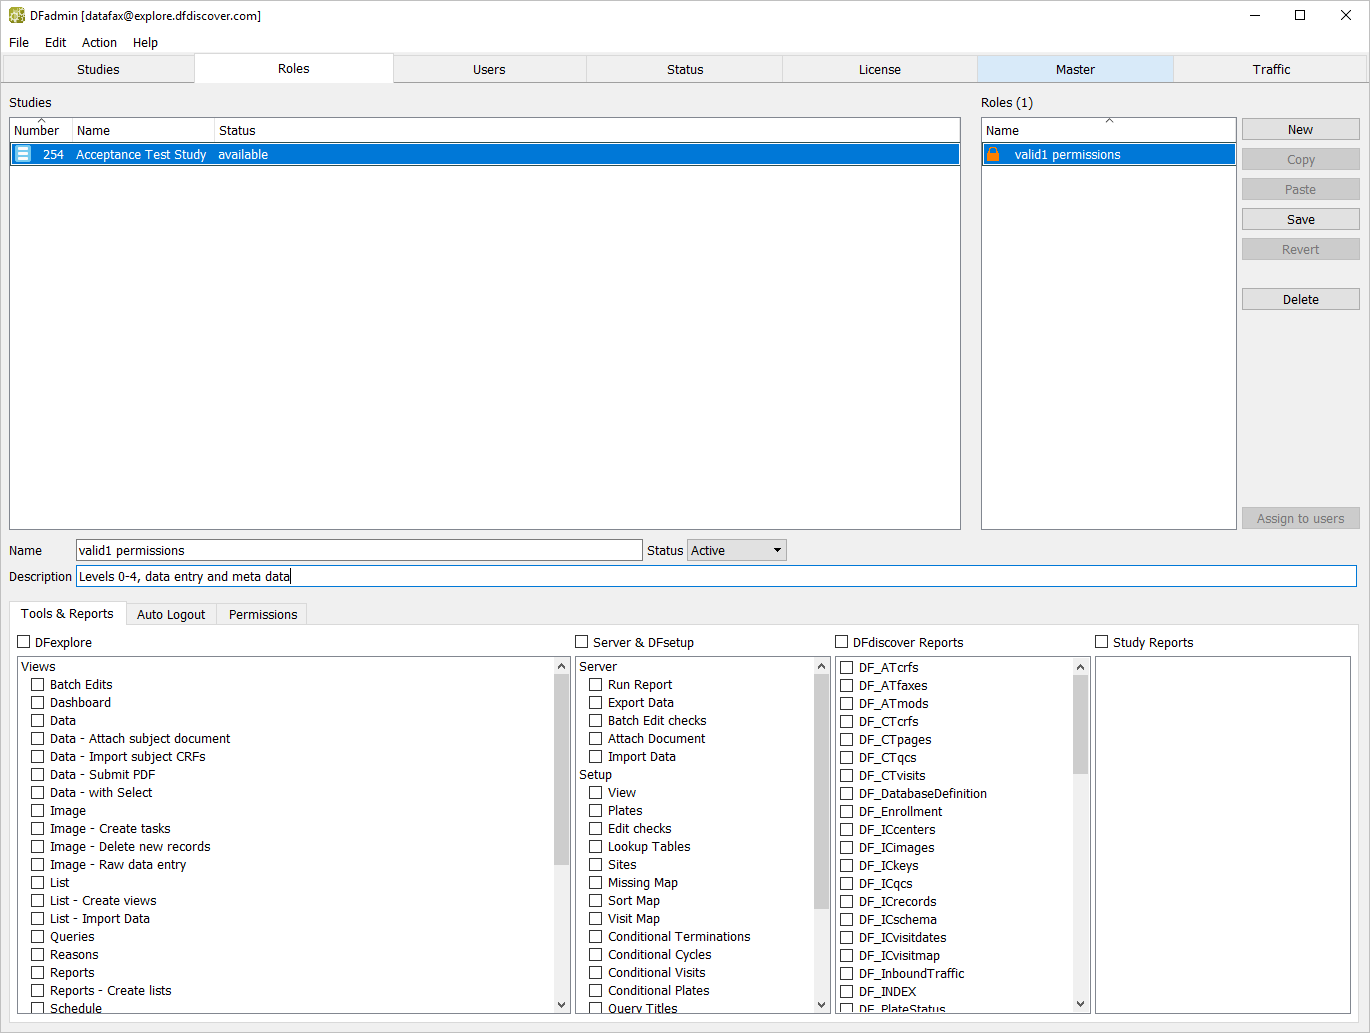The width and height of the screenshot is (1370, 1033).
Task: Click the orange lock icon beside valid1 permissions
Action: point(993,154)
